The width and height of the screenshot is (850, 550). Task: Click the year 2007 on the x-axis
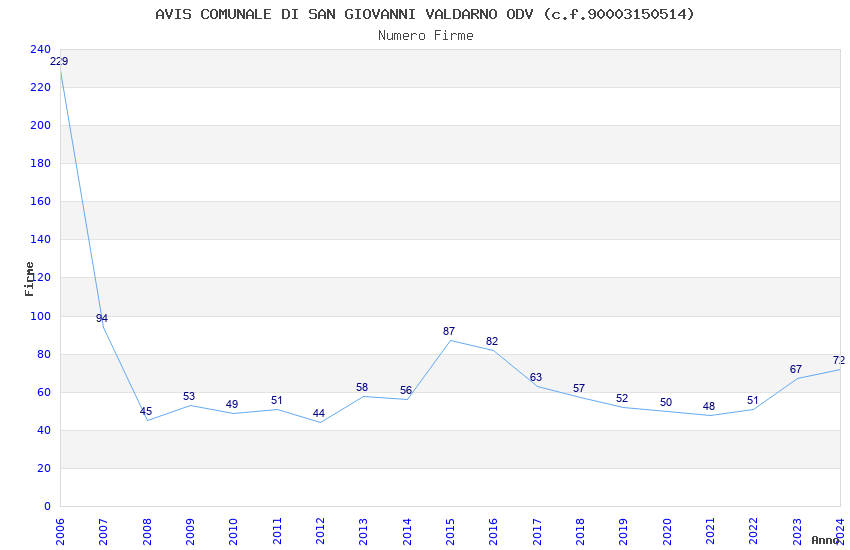coord(103,532)
